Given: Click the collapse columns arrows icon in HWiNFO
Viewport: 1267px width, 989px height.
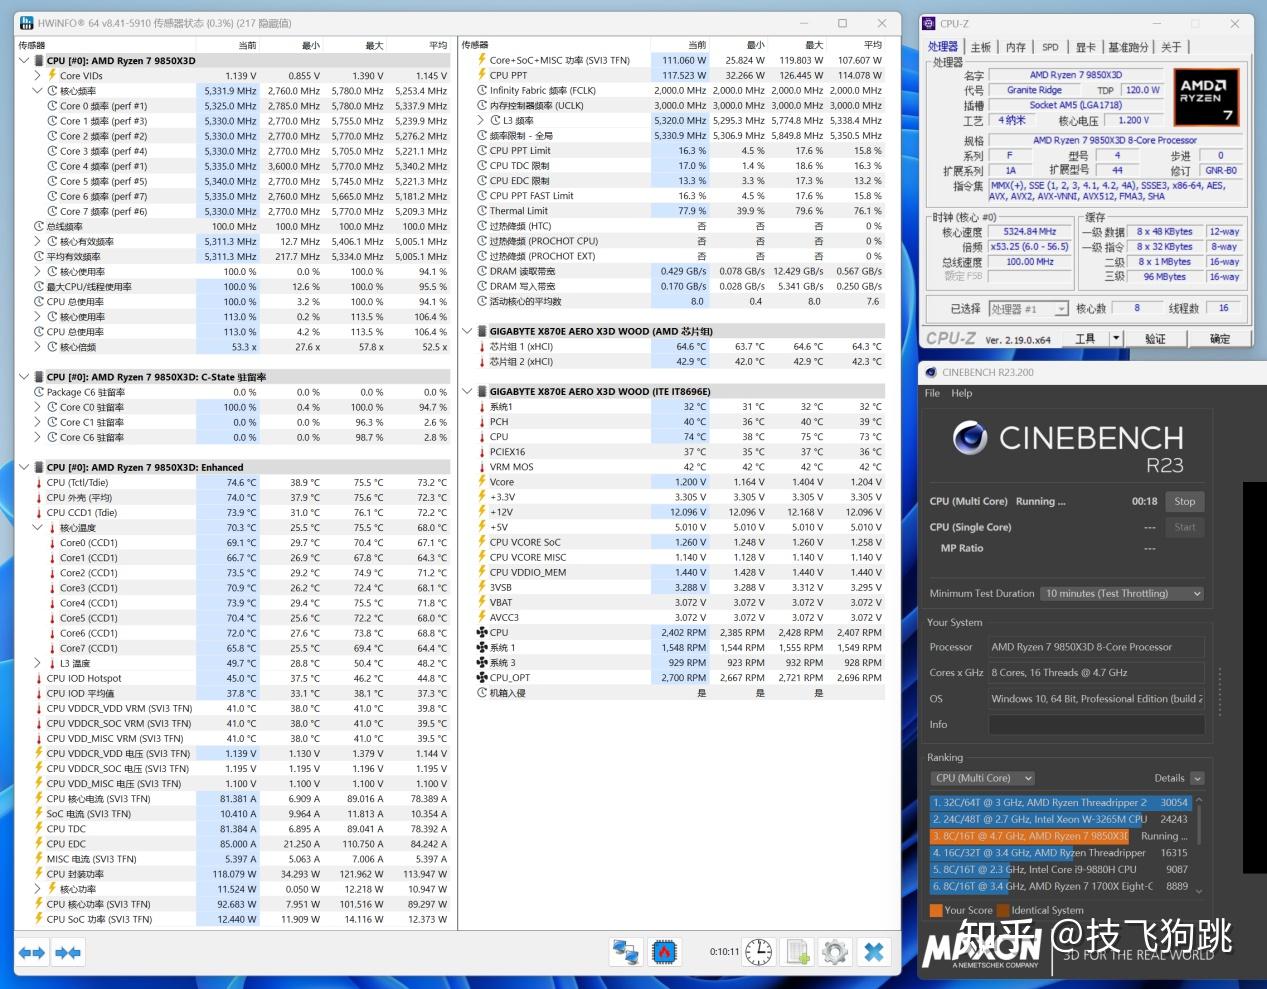Looking at the screenshot, I should point(68,952).
